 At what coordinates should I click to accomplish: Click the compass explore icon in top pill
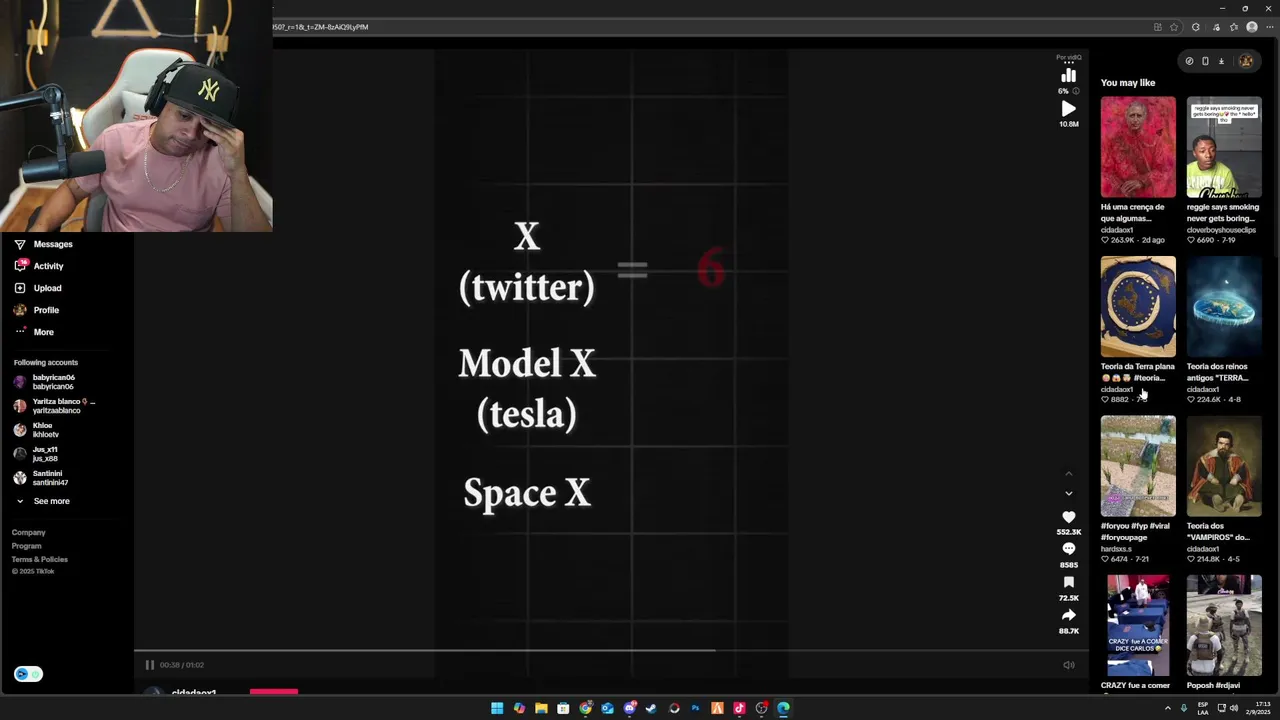(1189, 61)
